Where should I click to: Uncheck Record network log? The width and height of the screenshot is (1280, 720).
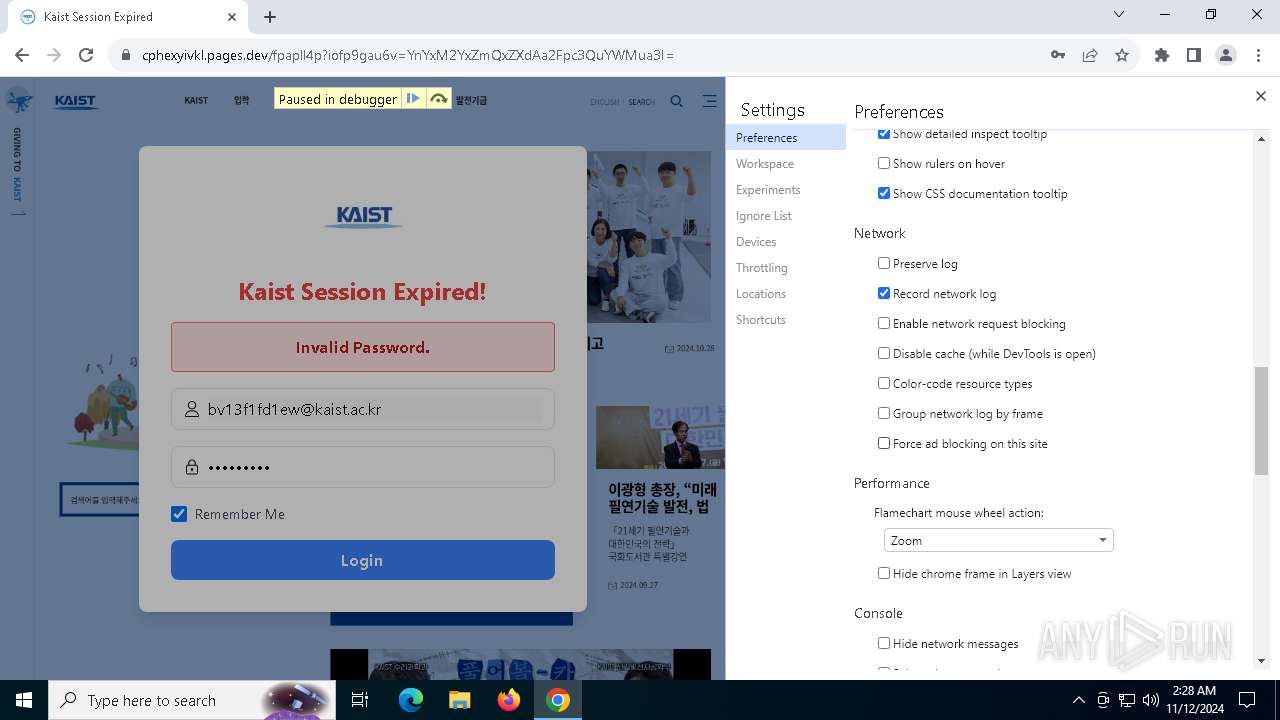tap(884, 293)
